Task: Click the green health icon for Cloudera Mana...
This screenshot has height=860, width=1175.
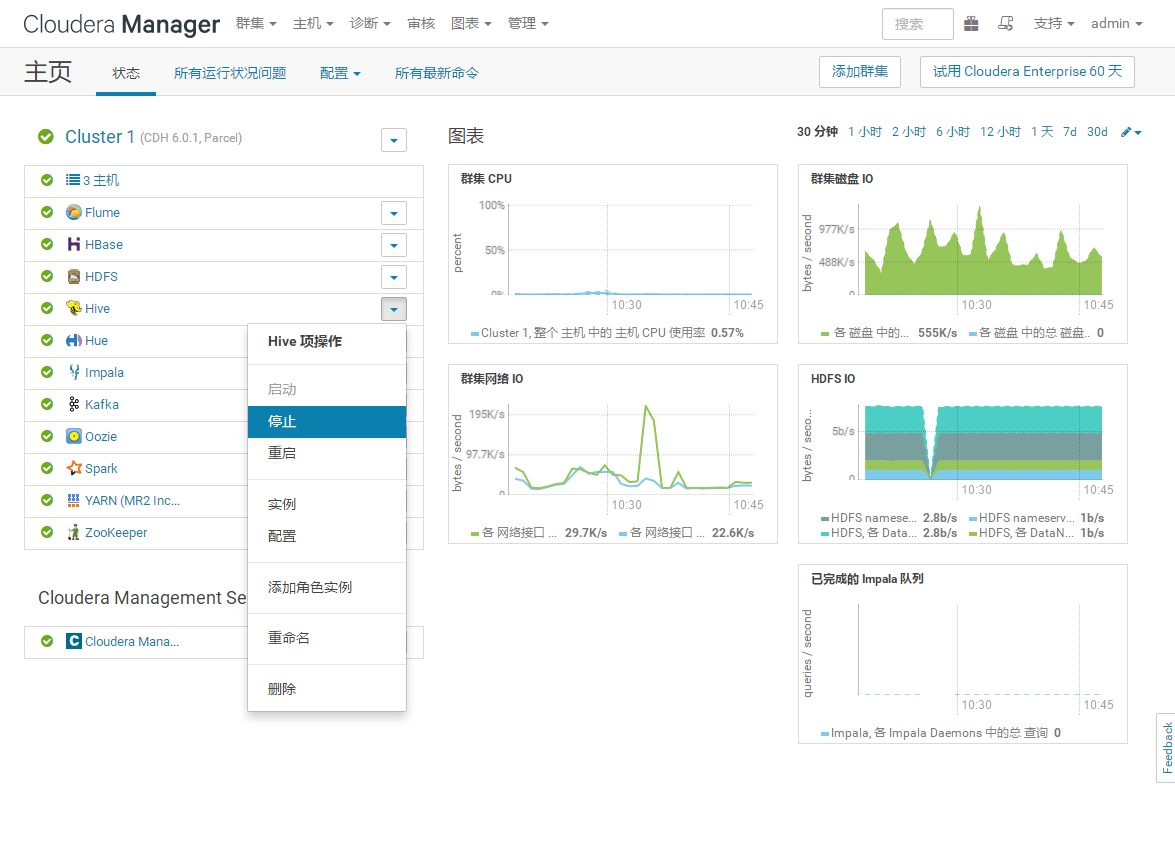Action: click(47, 641)
